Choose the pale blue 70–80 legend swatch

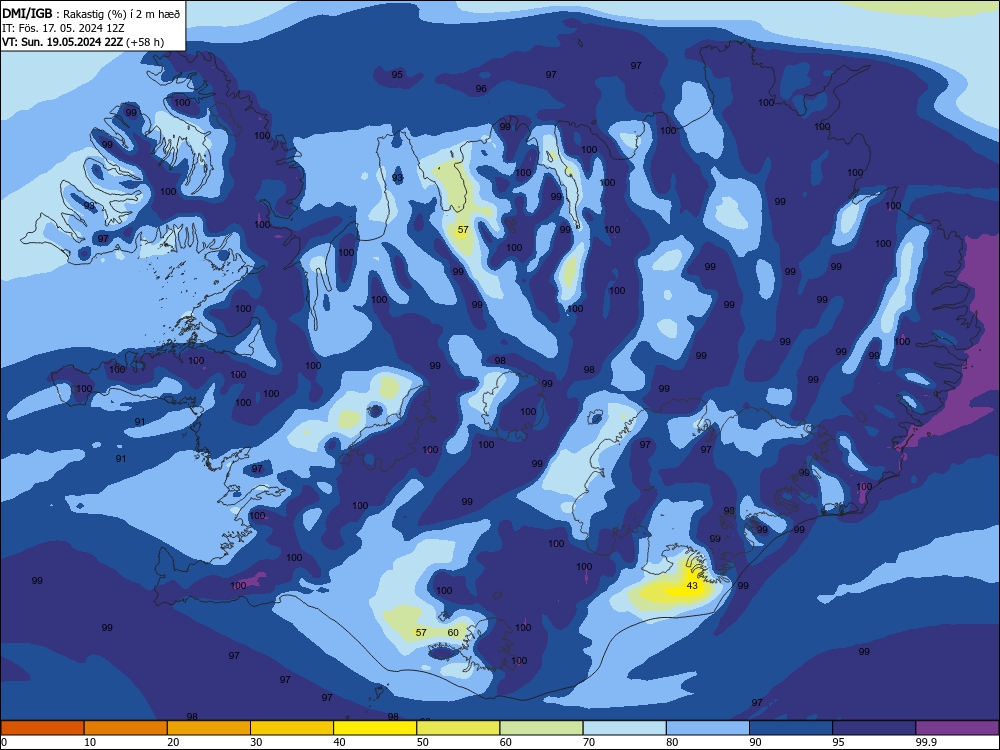624,728
